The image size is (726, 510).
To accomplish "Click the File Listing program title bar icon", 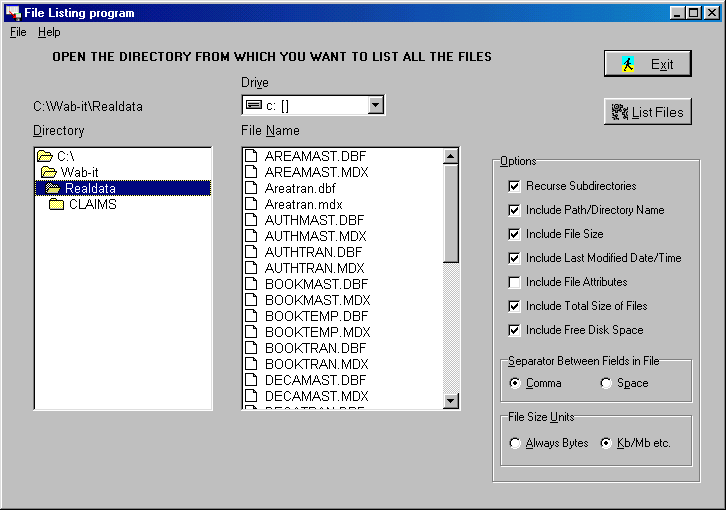I will (13, 13).
